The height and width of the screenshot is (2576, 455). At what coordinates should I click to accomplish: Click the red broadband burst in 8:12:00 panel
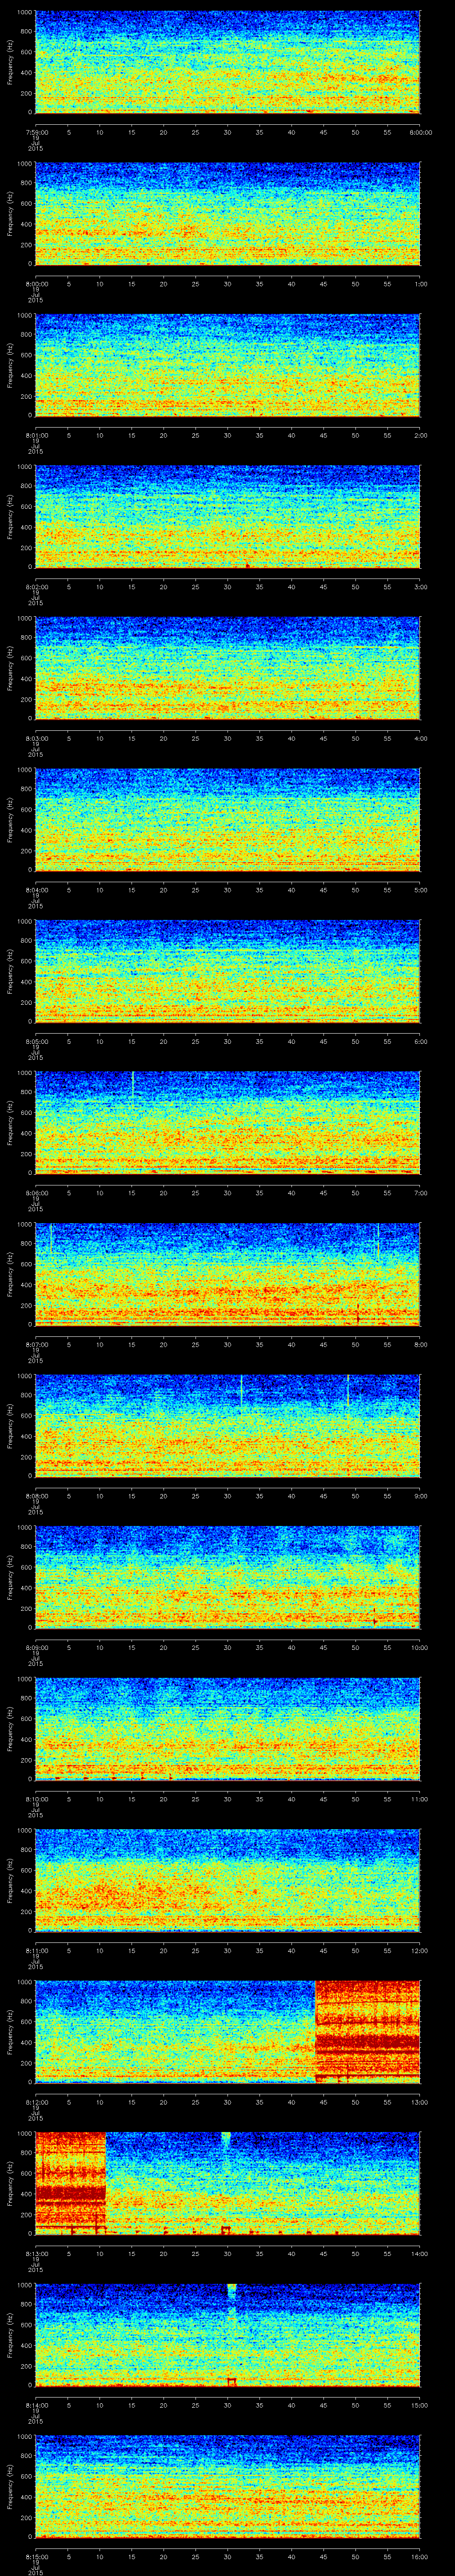click(368, 2032)
